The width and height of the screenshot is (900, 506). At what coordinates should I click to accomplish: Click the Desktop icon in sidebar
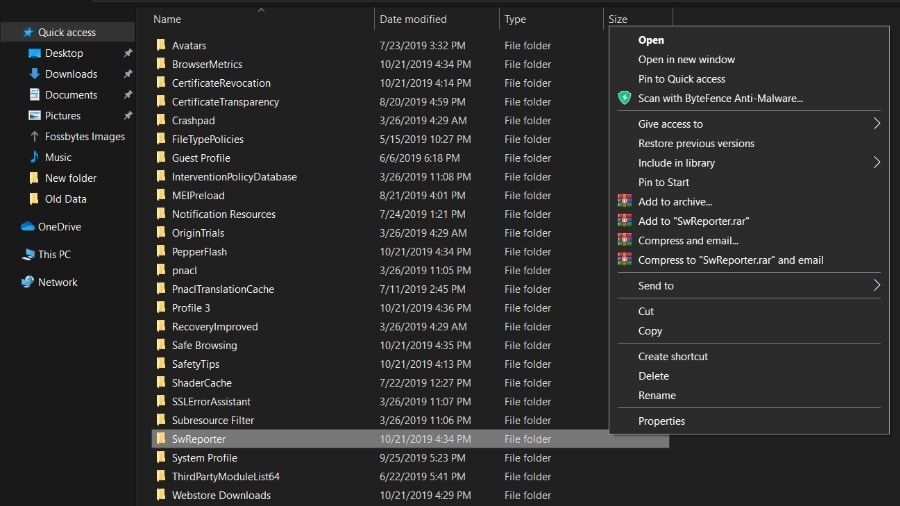[34, 53]
